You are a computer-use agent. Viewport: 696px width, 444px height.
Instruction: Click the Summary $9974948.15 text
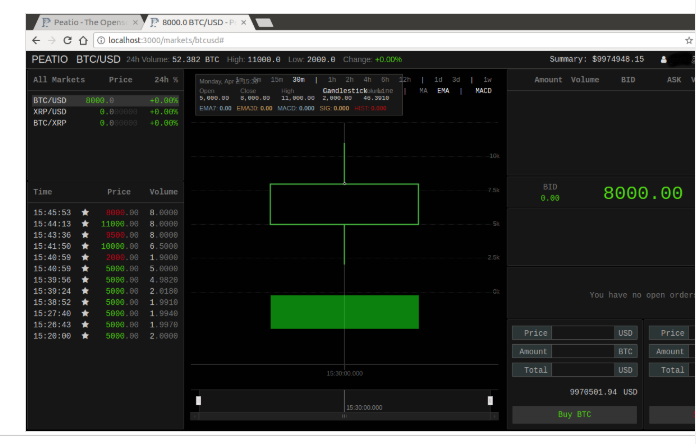point(597,59)
